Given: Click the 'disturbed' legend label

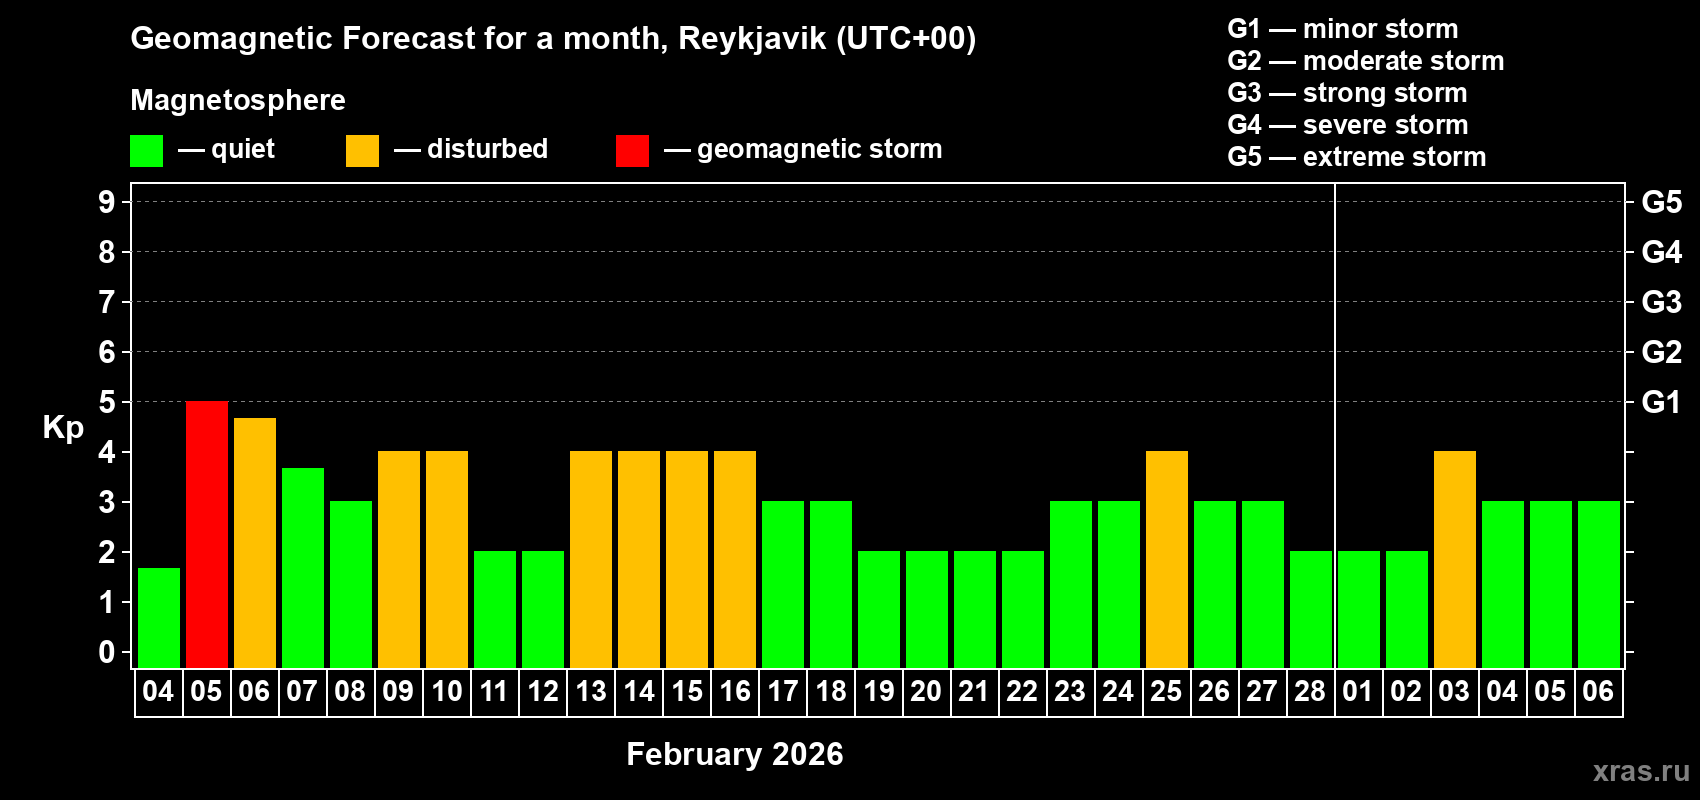Looking at the screenshot, I should click(488, 149).
